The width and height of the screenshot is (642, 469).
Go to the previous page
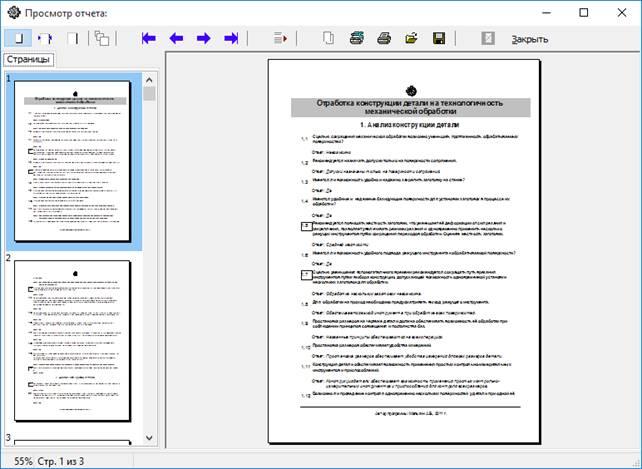pos(176,38)
